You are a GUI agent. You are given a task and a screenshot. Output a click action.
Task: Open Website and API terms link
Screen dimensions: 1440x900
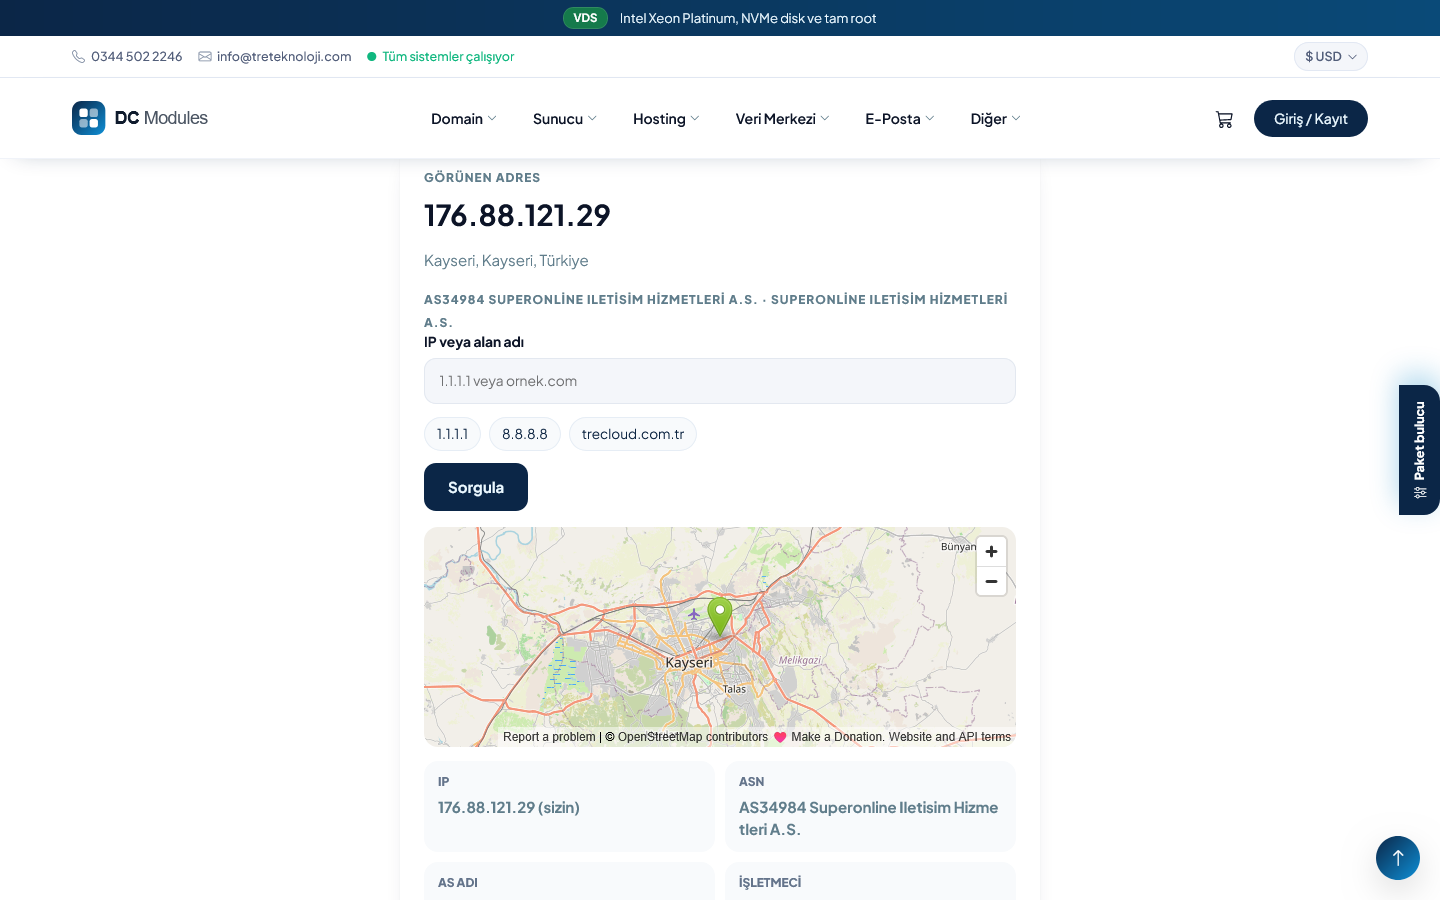point(950,737)
